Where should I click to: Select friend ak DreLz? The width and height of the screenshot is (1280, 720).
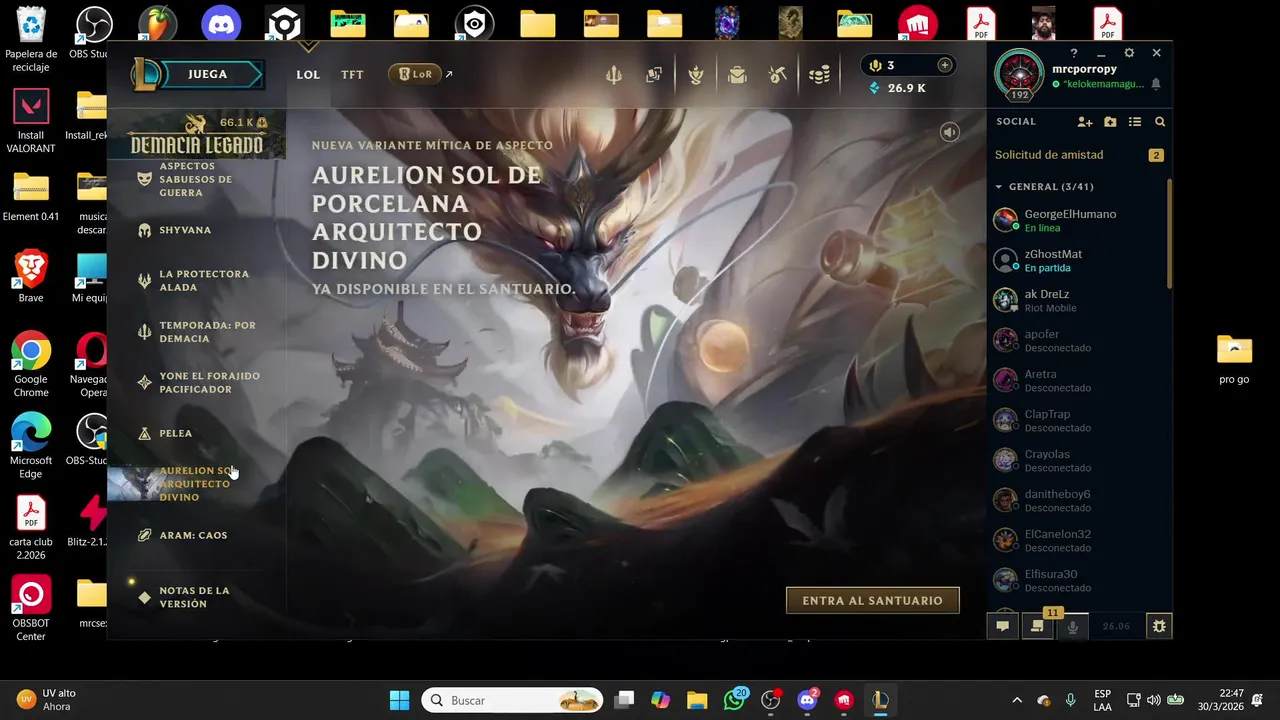click(x=1078, y=300)
